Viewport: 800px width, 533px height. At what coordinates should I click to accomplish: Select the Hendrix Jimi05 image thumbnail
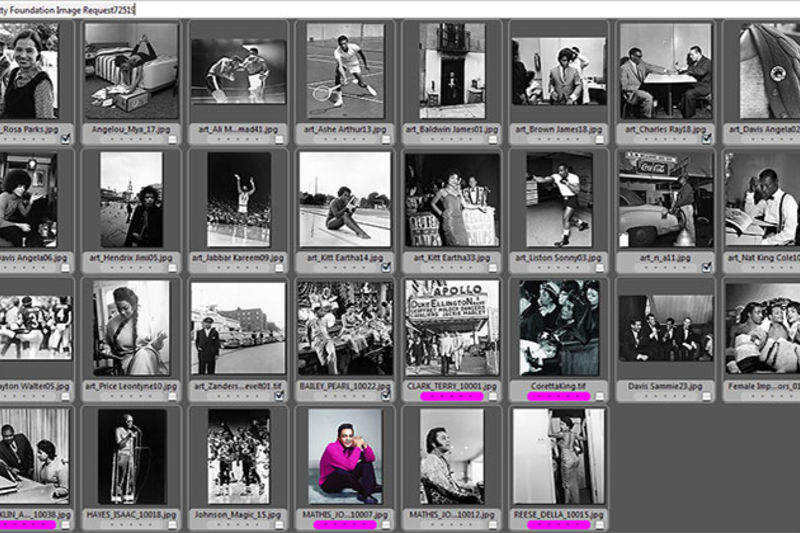(131, 199)
